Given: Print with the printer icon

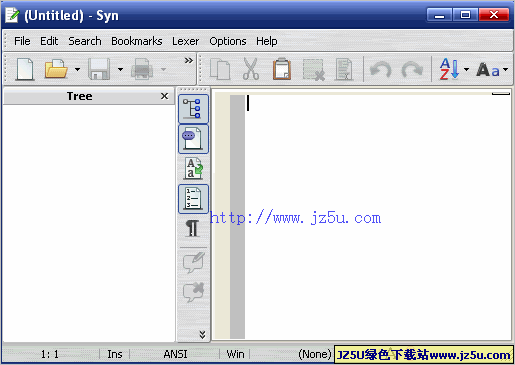Looking at the screenshot, I should pyautogui.click(x=142, y=69).
